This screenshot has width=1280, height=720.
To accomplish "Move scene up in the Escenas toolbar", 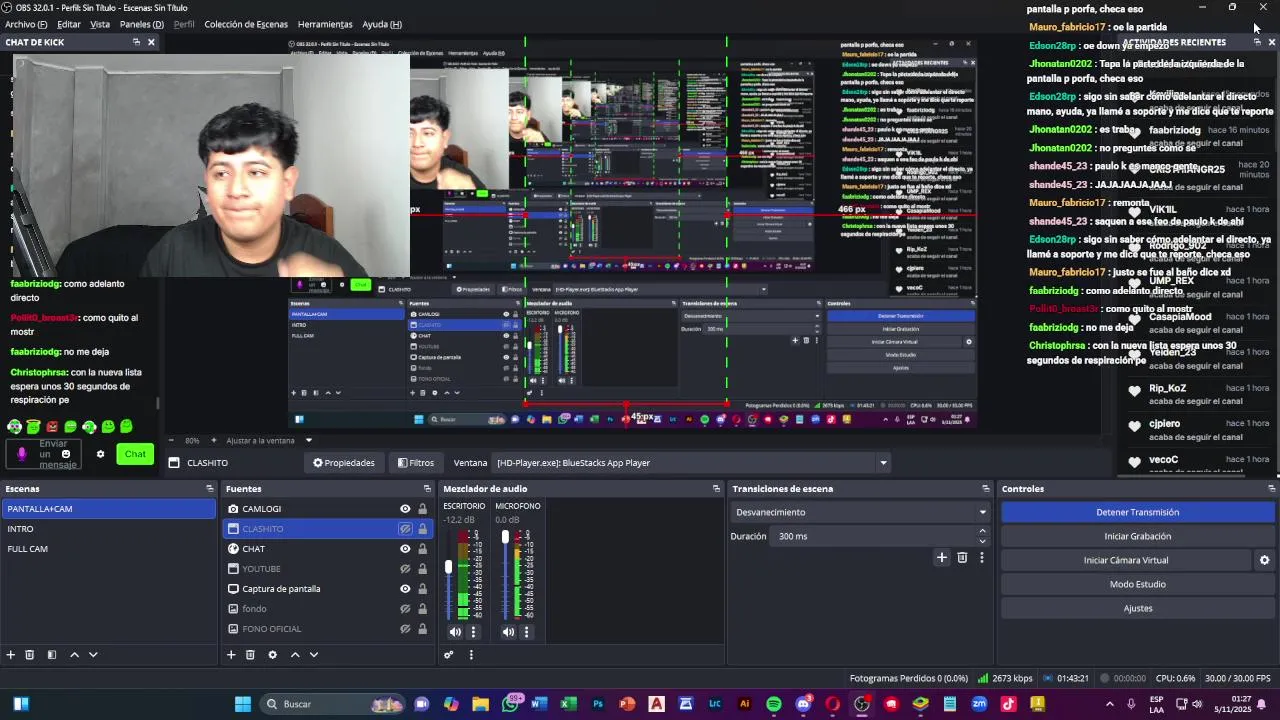I will (74, 655).
